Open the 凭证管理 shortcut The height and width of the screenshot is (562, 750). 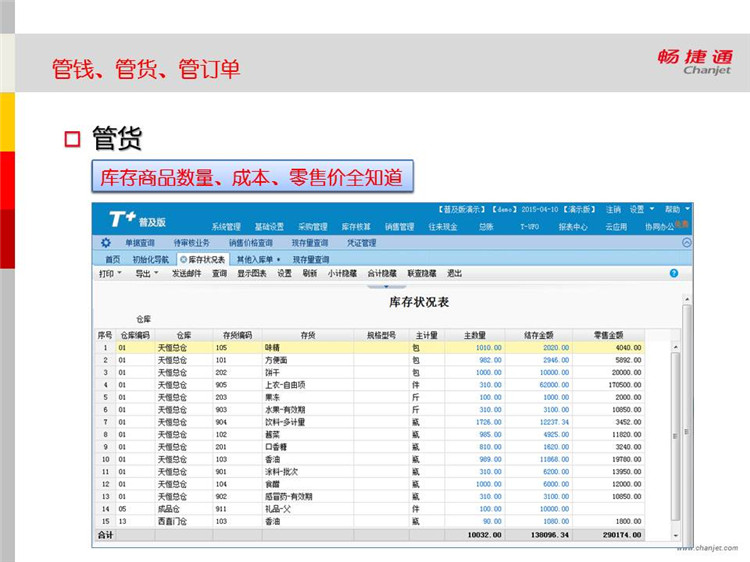pyautogui.click(x=362, y=243)
